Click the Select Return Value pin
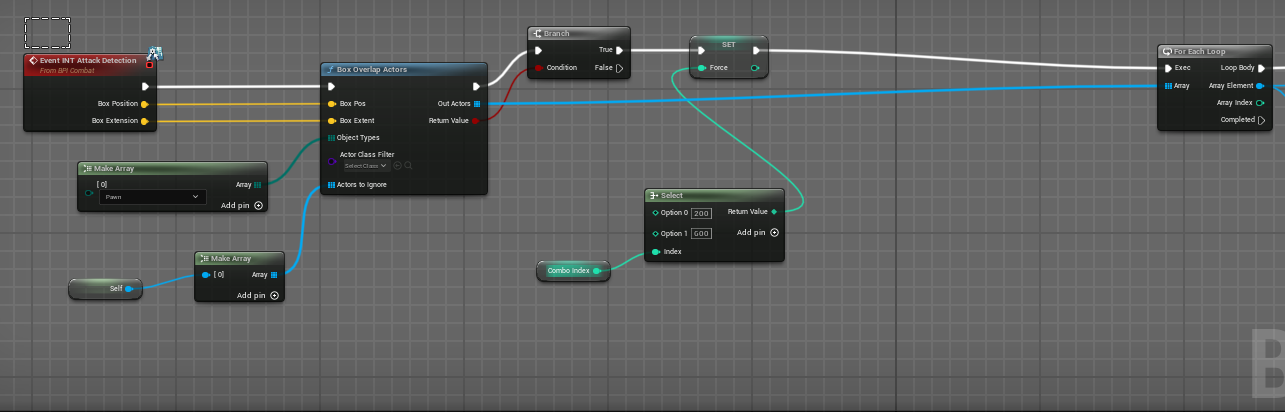Screen dimensions: 1285x412 point(774,212)
